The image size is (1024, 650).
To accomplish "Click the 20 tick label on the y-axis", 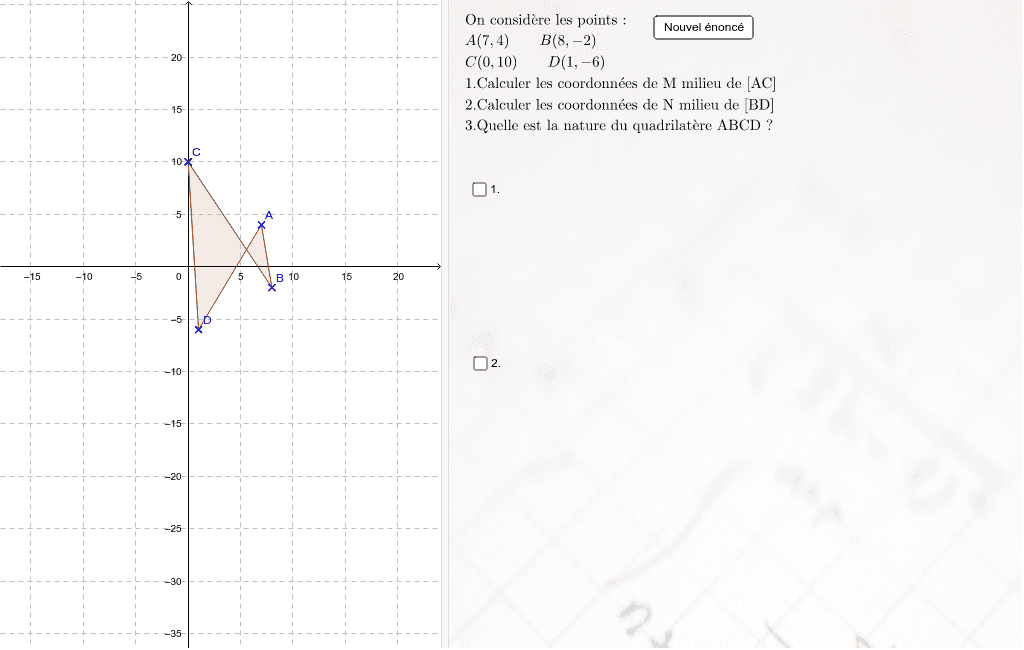I will coord(176,58).
